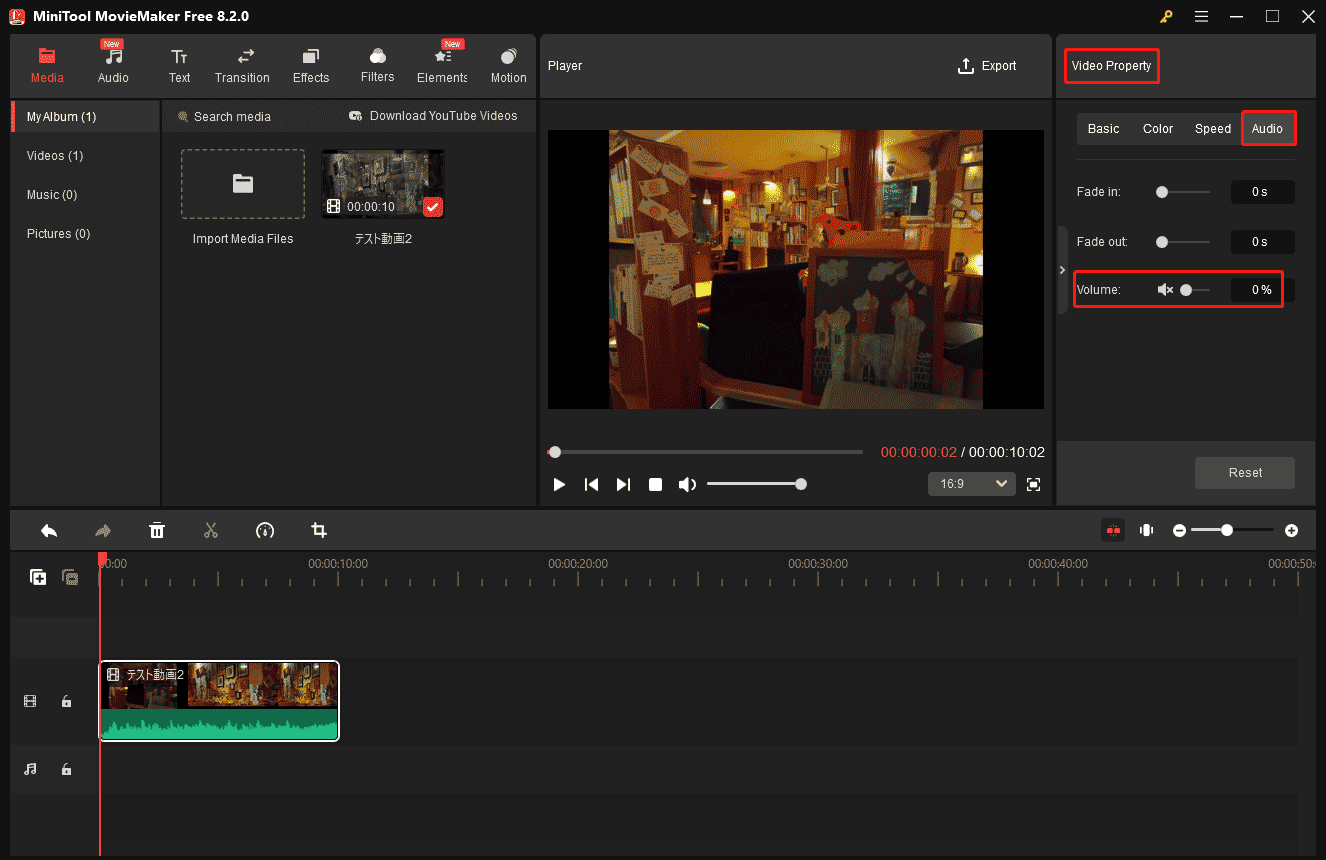
Task: Add a new track icon
Action: click(38, 577)
